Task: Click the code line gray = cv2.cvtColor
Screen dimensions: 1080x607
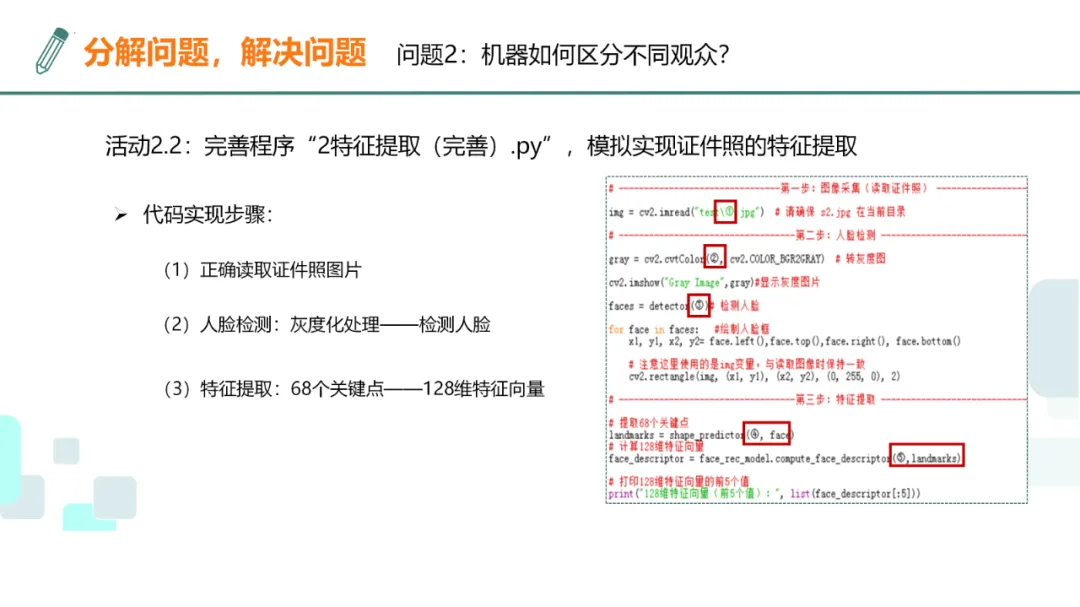Action: tap(717, 258)
